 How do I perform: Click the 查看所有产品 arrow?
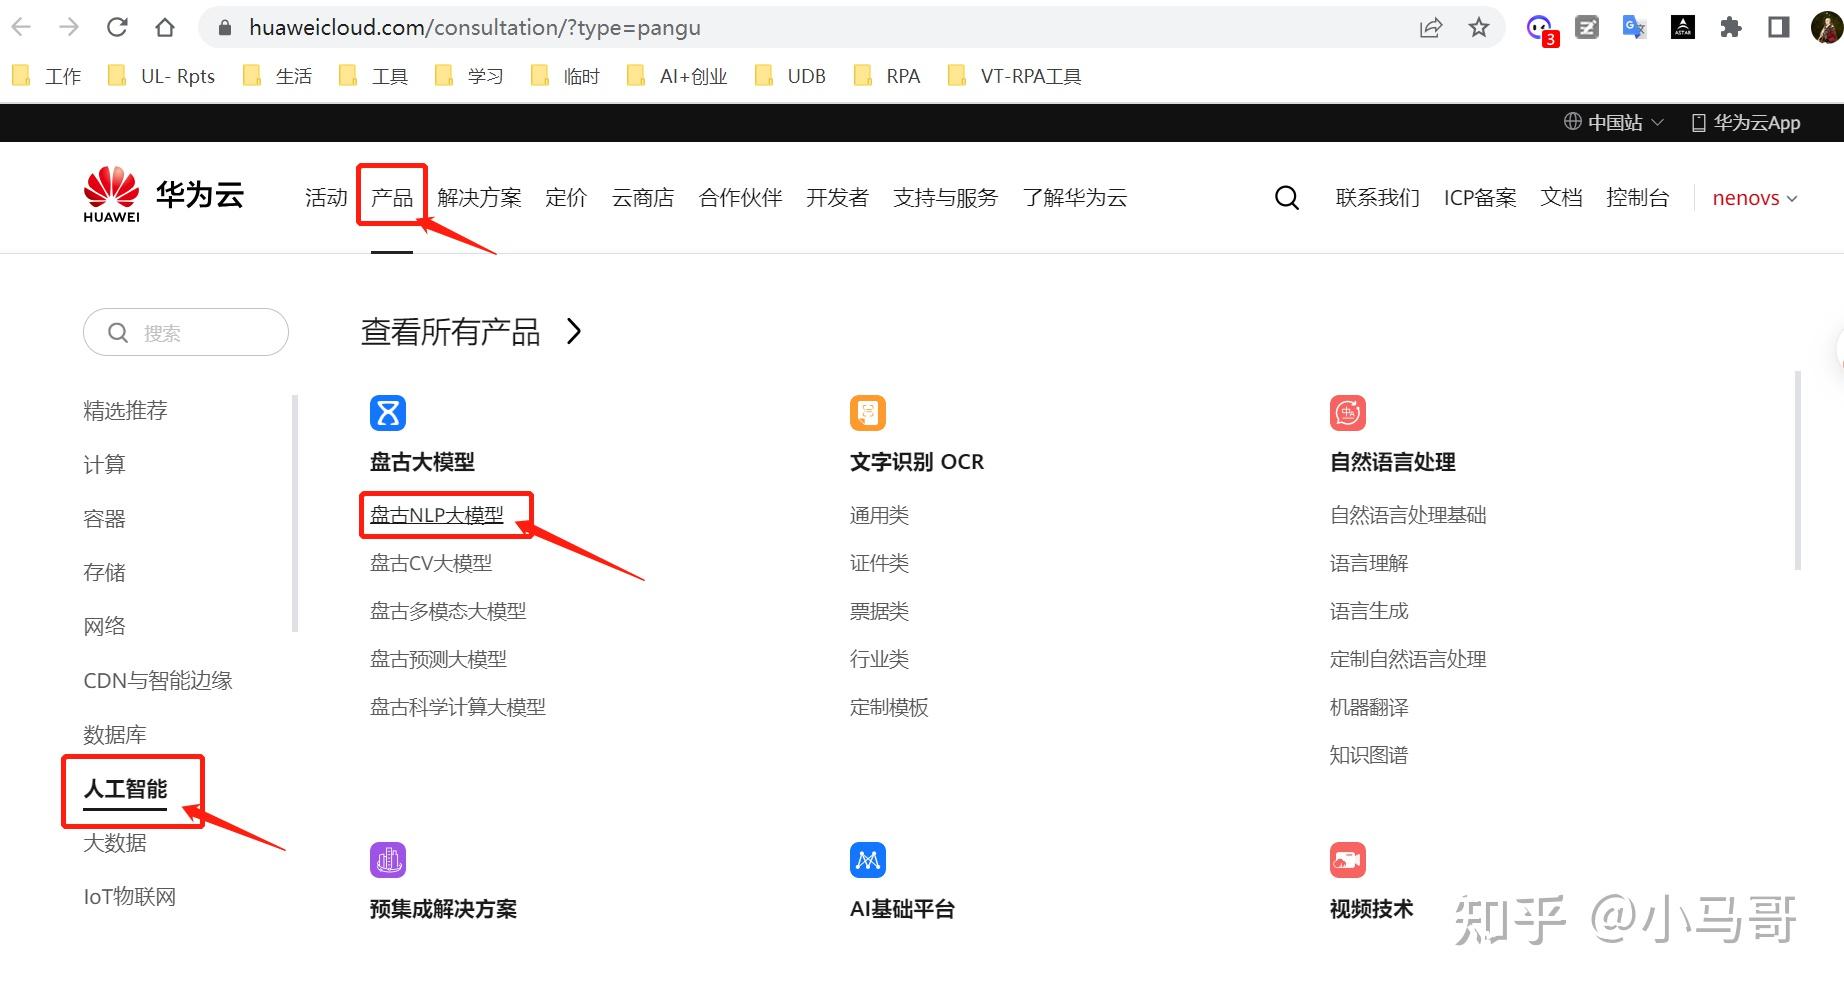click(575, 331)
